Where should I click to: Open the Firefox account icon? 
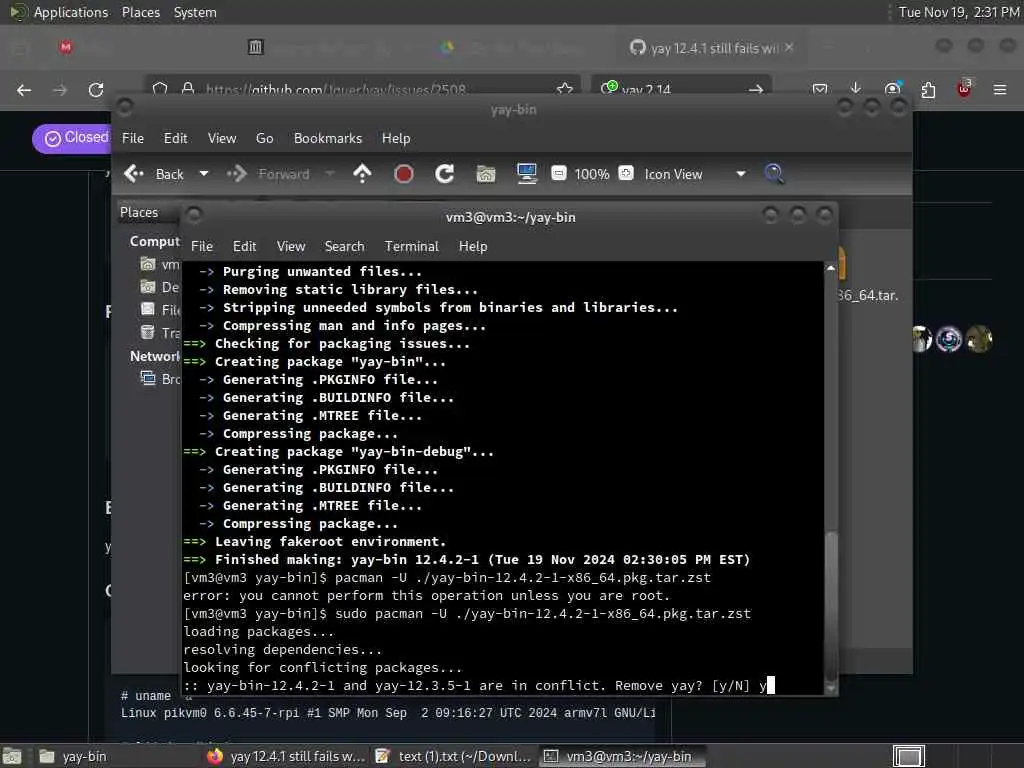(892, 89)
